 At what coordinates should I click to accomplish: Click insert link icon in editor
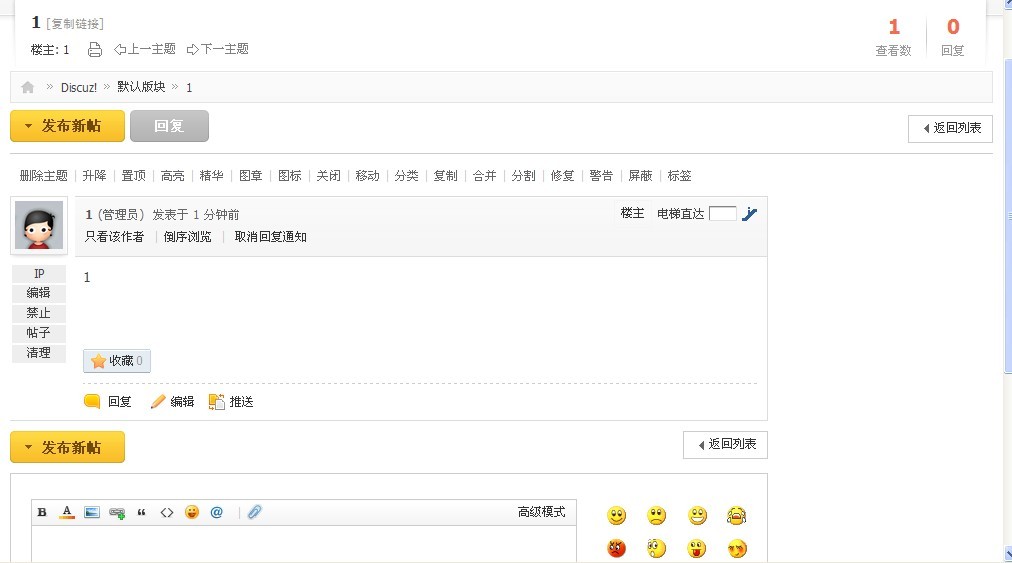pyautogui.click(x=117, y=513)
